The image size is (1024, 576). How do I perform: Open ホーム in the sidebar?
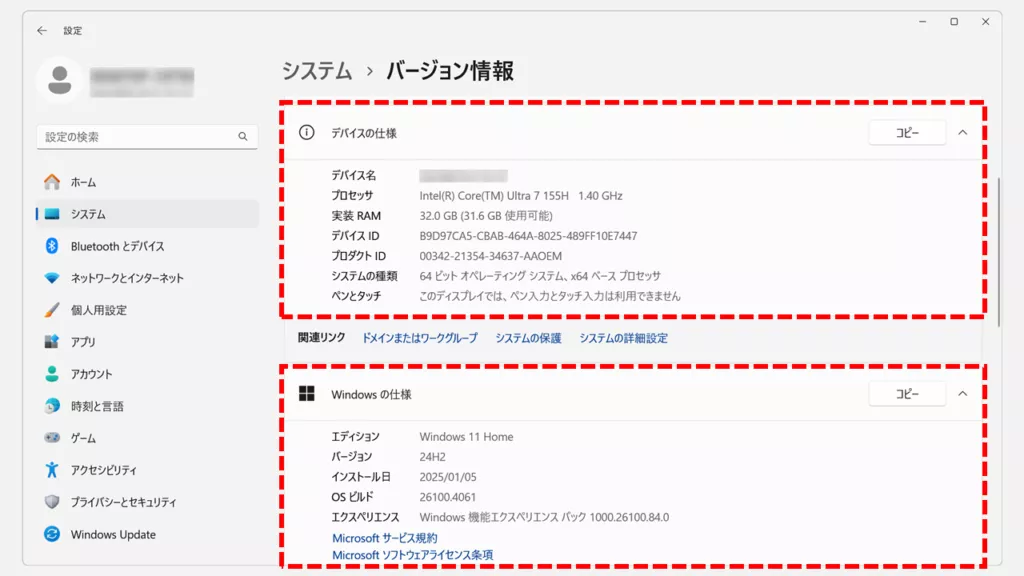pos(148,182)
